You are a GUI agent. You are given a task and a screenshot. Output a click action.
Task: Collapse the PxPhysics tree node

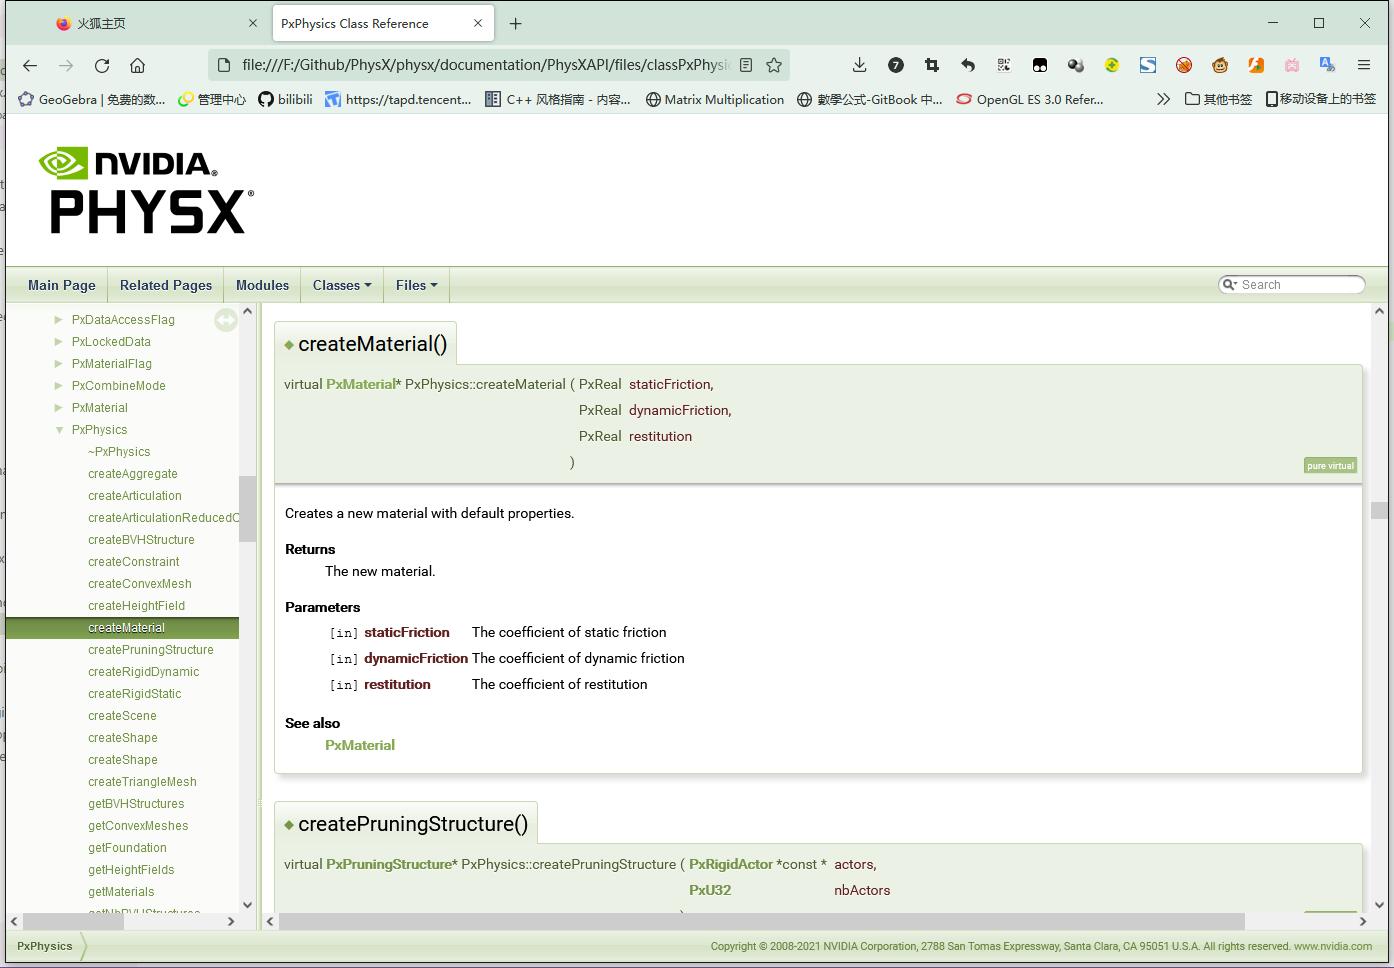[59, 430]
